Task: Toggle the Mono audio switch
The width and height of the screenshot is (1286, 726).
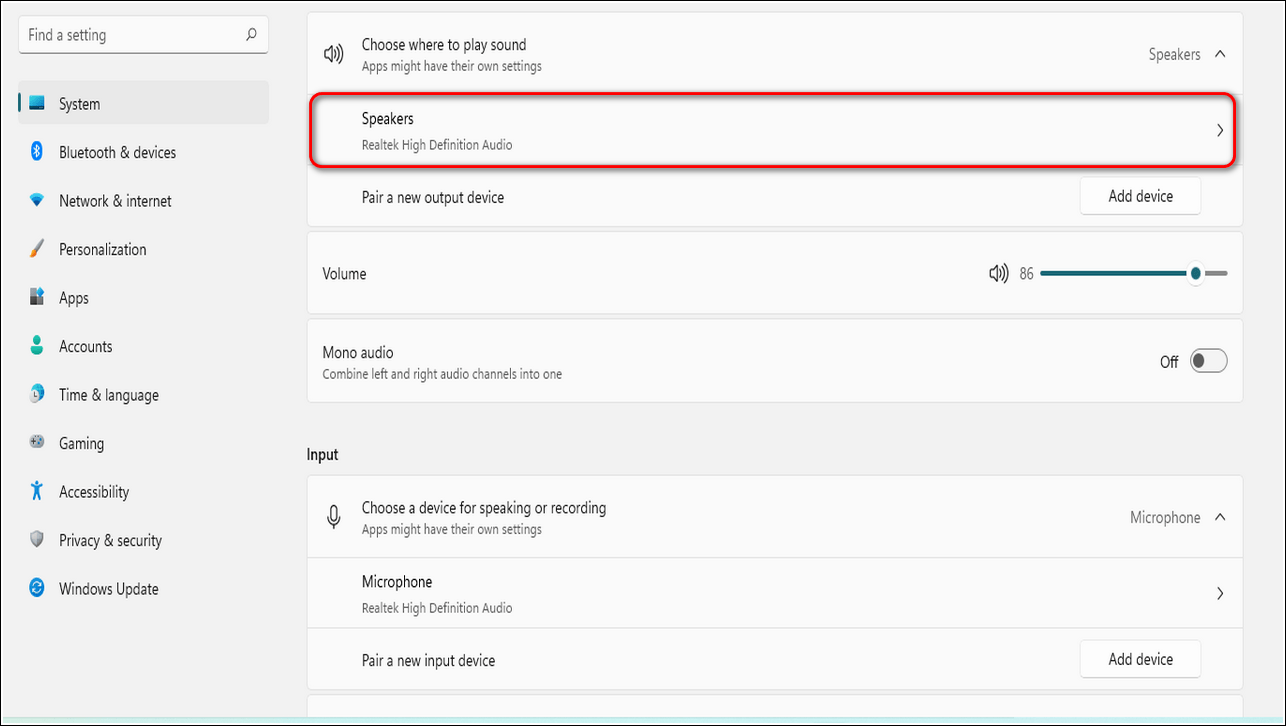Action: coord(1208,362)
